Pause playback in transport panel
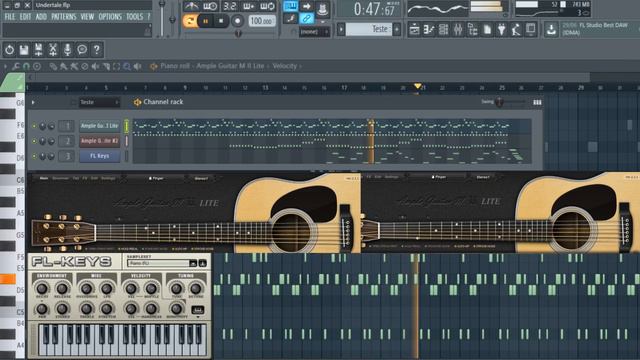 [x=205, y=21]
